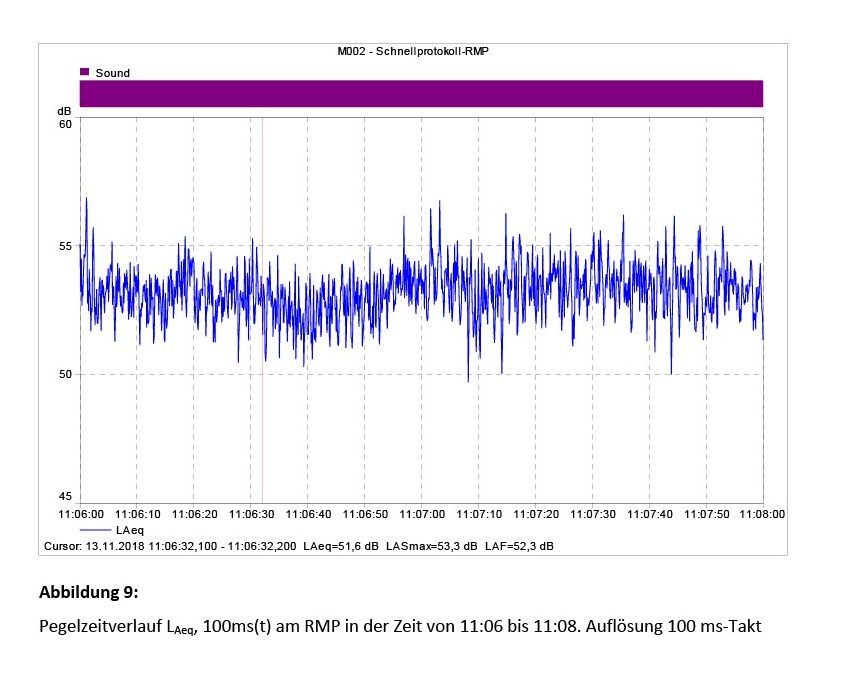Select the 11:06:40 time axis label
858x673 pixels.
click(308, 514)
